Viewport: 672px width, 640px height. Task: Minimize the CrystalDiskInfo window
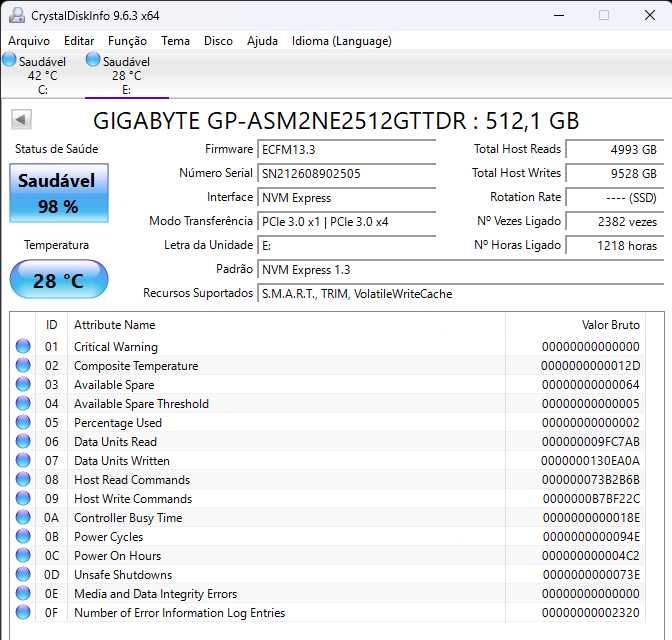(x=559, y=15)
